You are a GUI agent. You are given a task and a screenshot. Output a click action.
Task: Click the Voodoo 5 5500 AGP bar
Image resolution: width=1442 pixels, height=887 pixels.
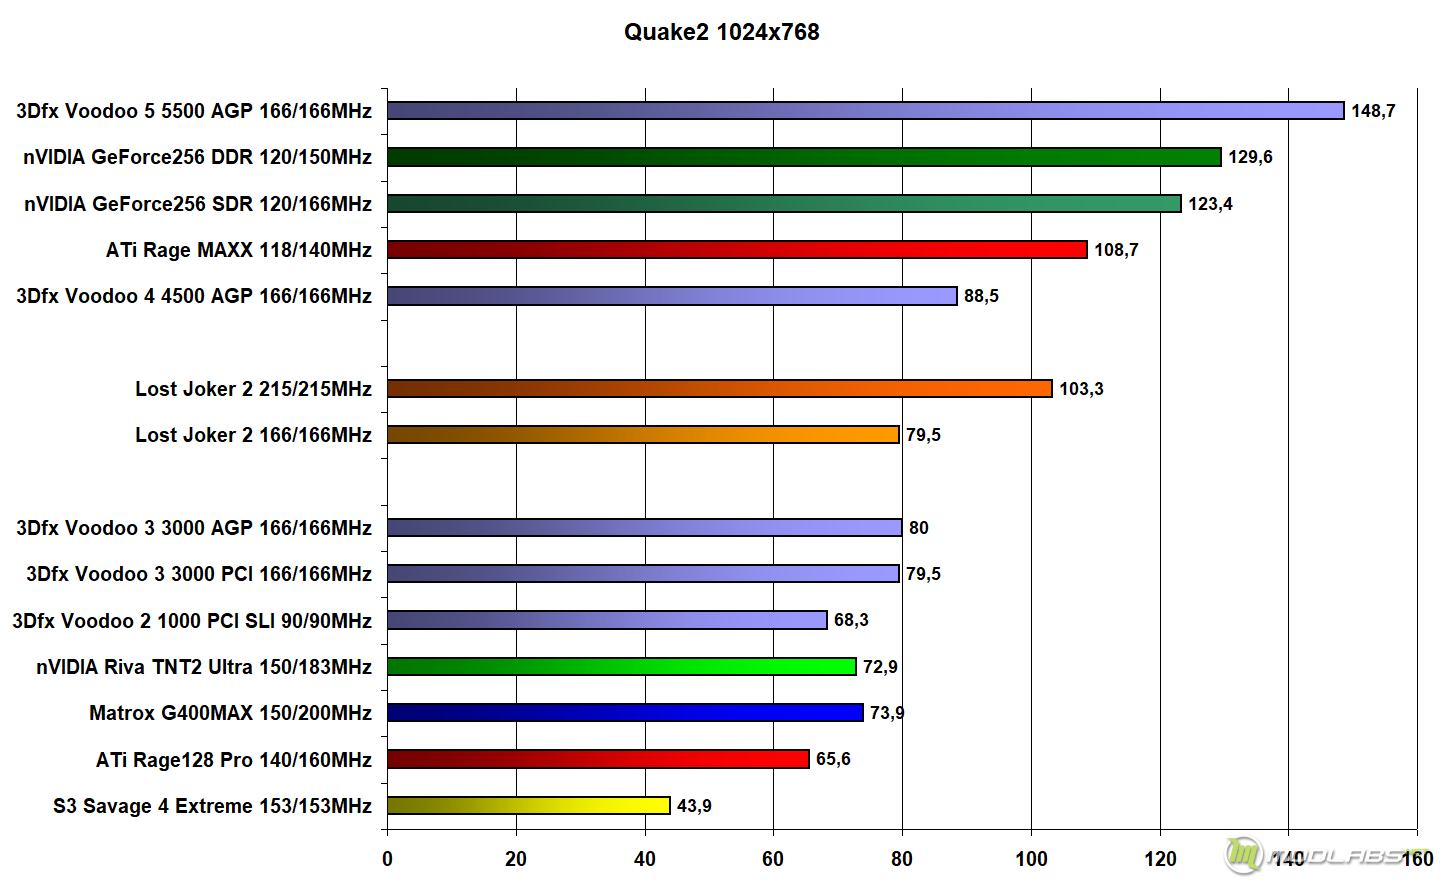pyautogui.click(x=866, y=111)
